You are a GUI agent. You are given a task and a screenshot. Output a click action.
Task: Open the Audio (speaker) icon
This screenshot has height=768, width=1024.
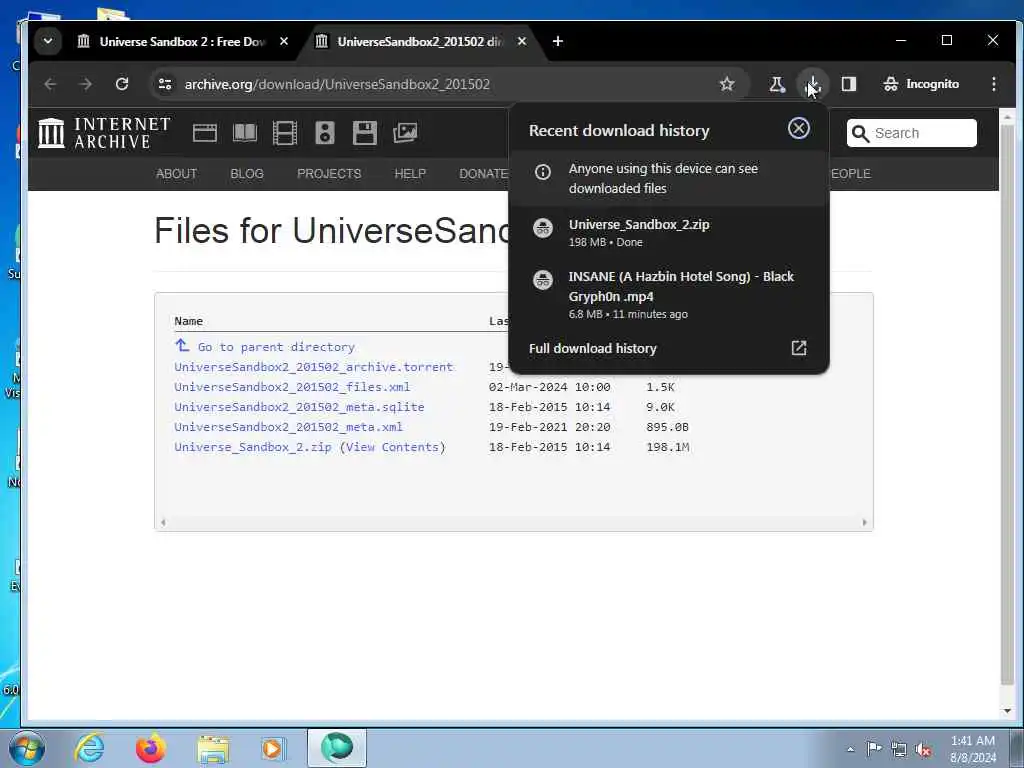[325, 133]
